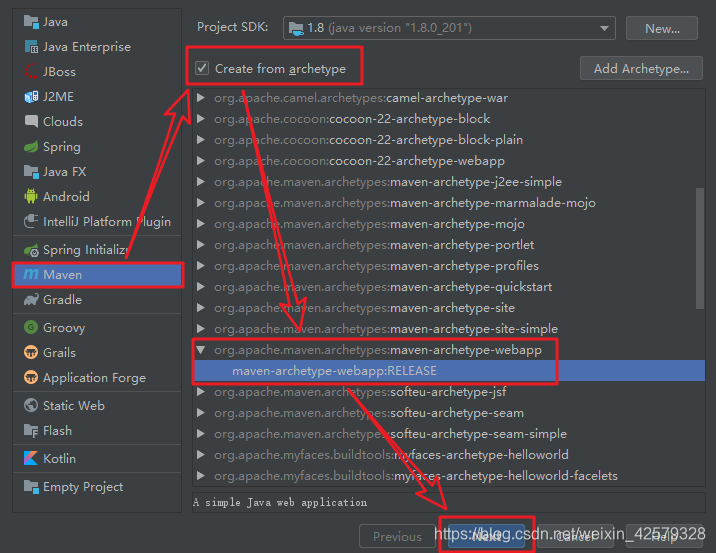Click the Gradle elephant icon

pos(31,300)
